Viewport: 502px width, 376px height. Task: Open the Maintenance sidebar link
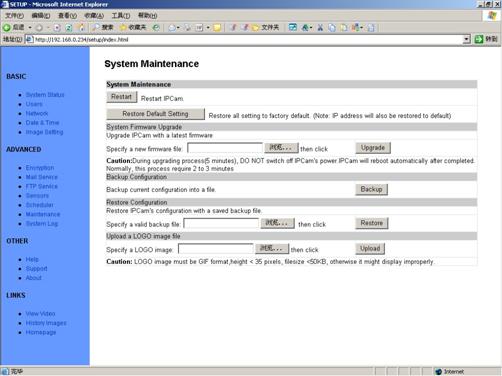coord(43,214)
